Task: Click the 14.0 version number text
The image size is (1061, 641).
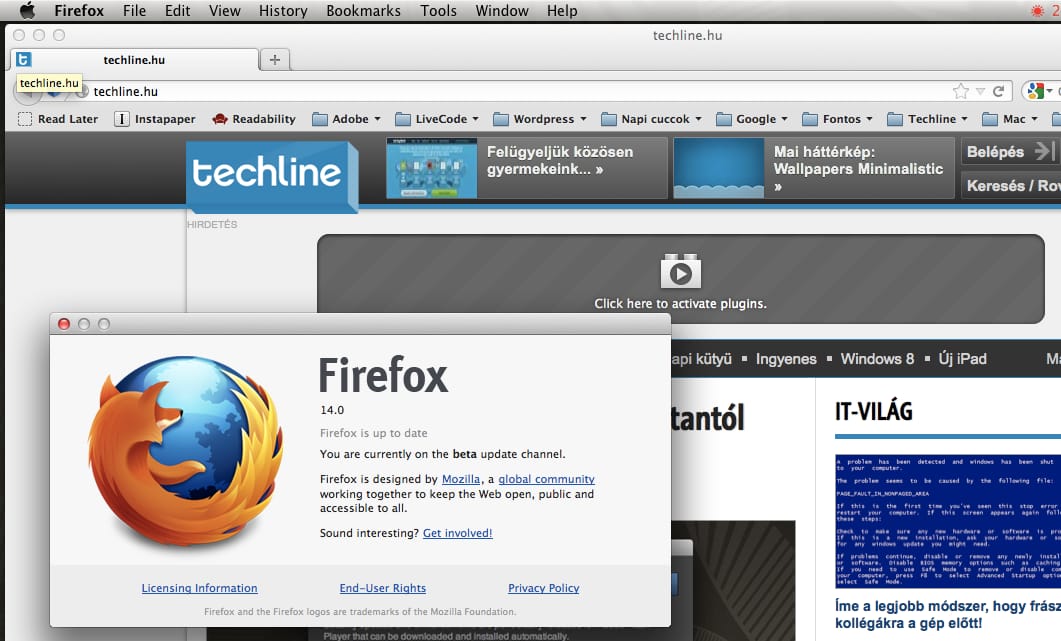Action: (332, 410)
